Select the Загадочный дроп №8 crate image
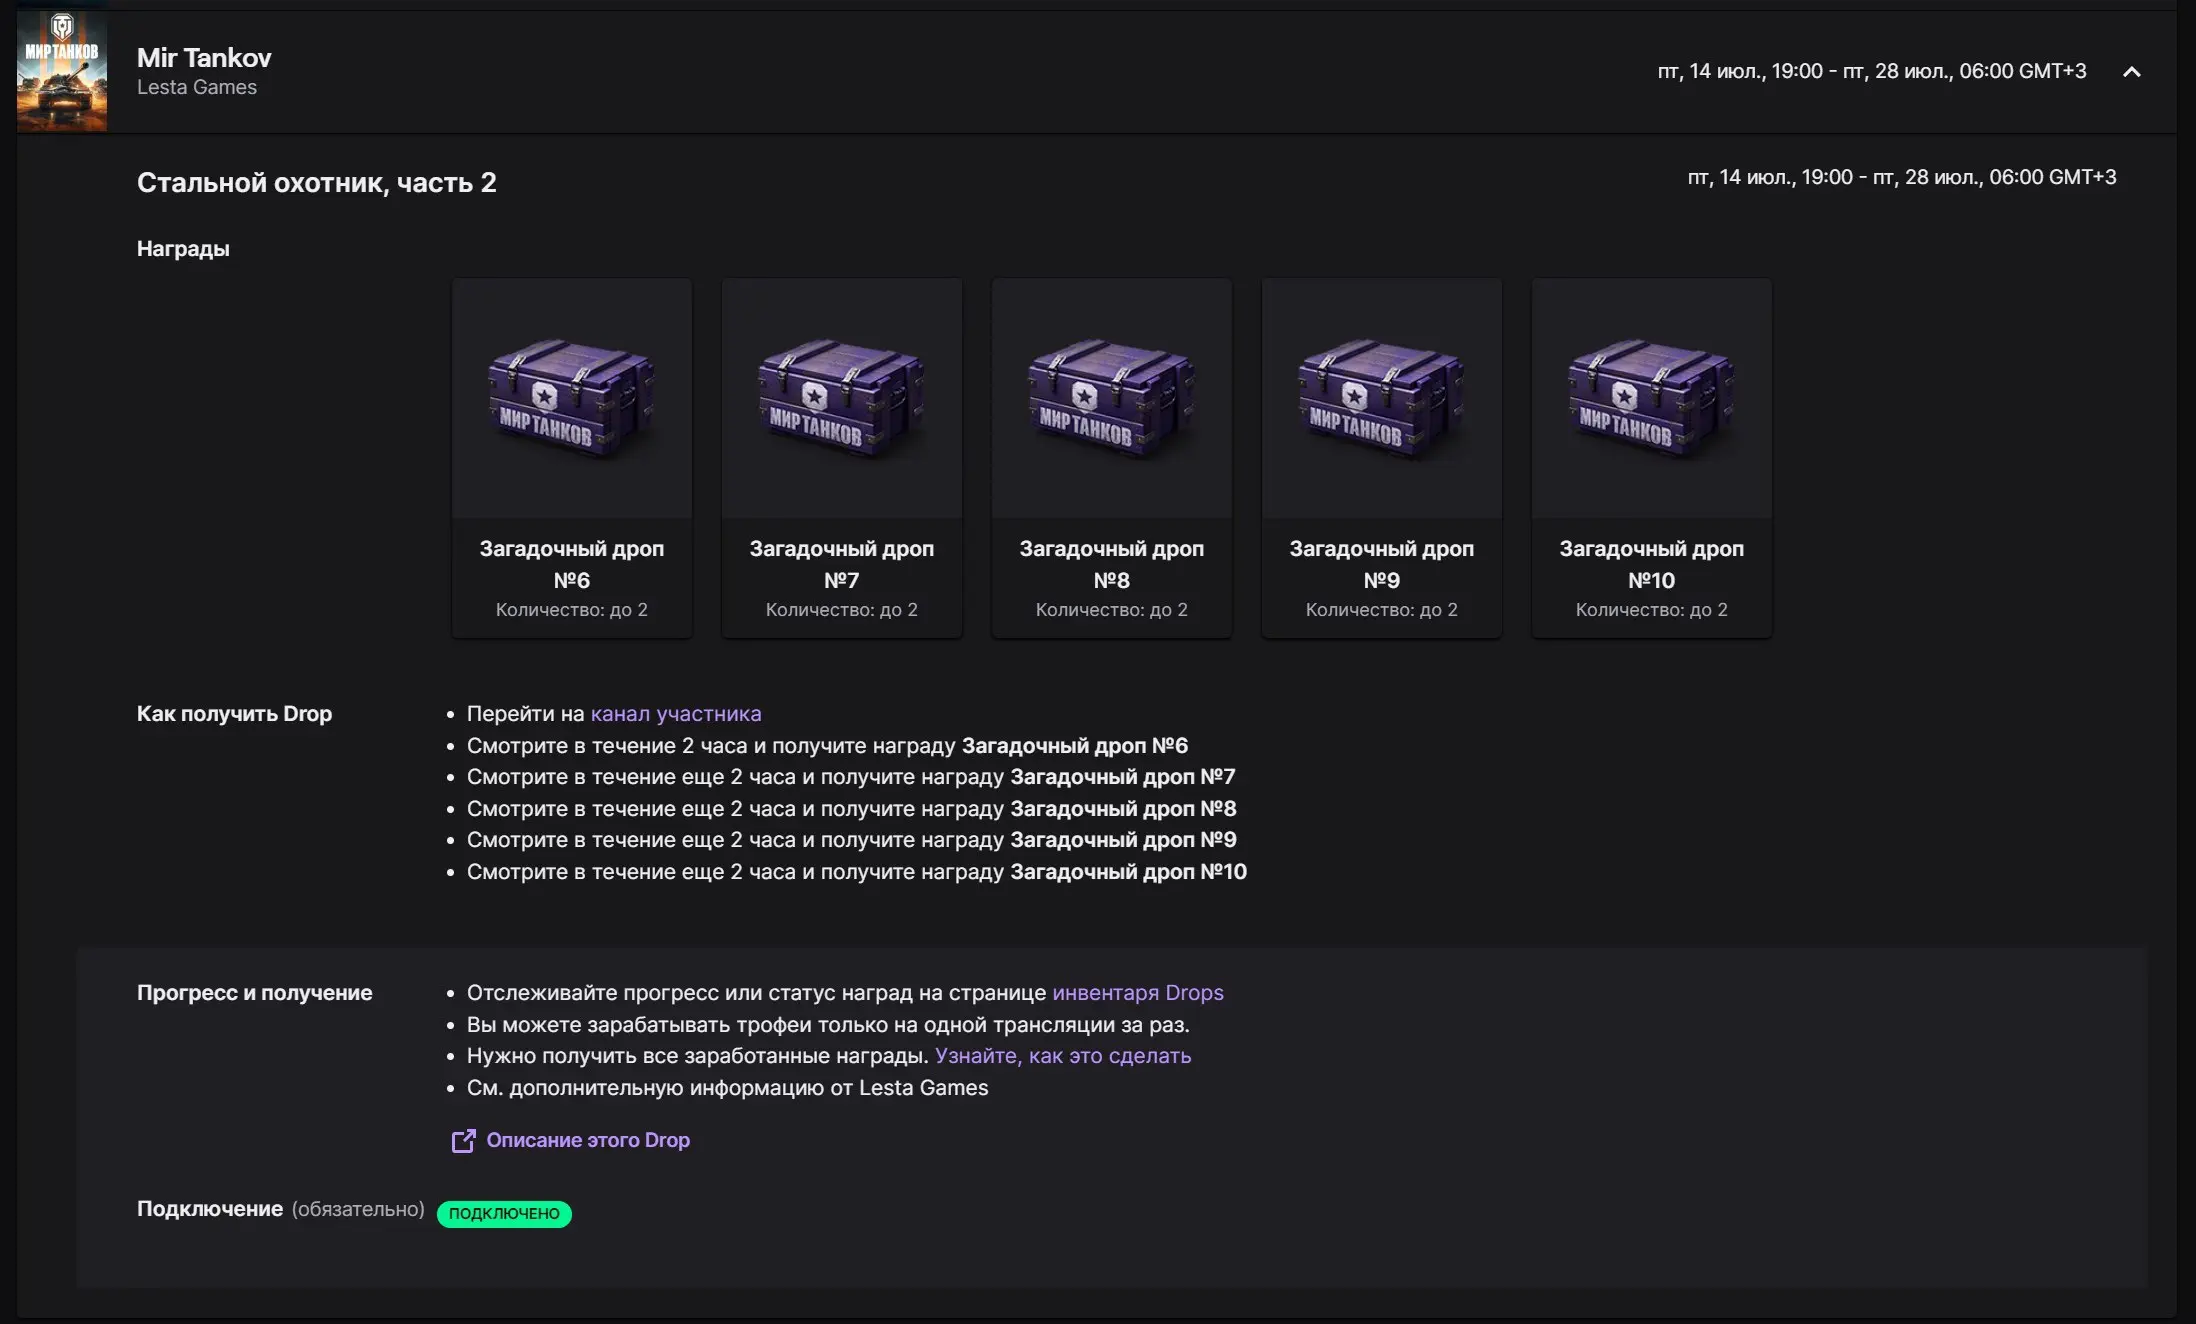Screen dimensions: 2196x1324 pyautogui.click(x=1112, y=398)
